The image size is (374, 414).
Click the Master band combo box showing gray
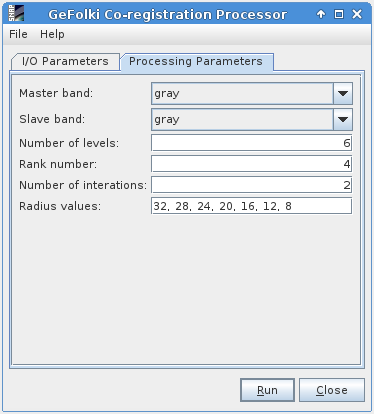click(x=252, y=94)
